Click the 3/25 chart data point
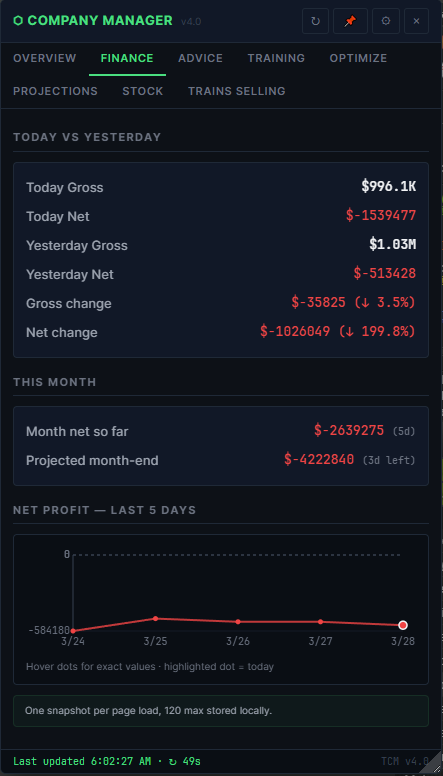 [x=155, y=618]
